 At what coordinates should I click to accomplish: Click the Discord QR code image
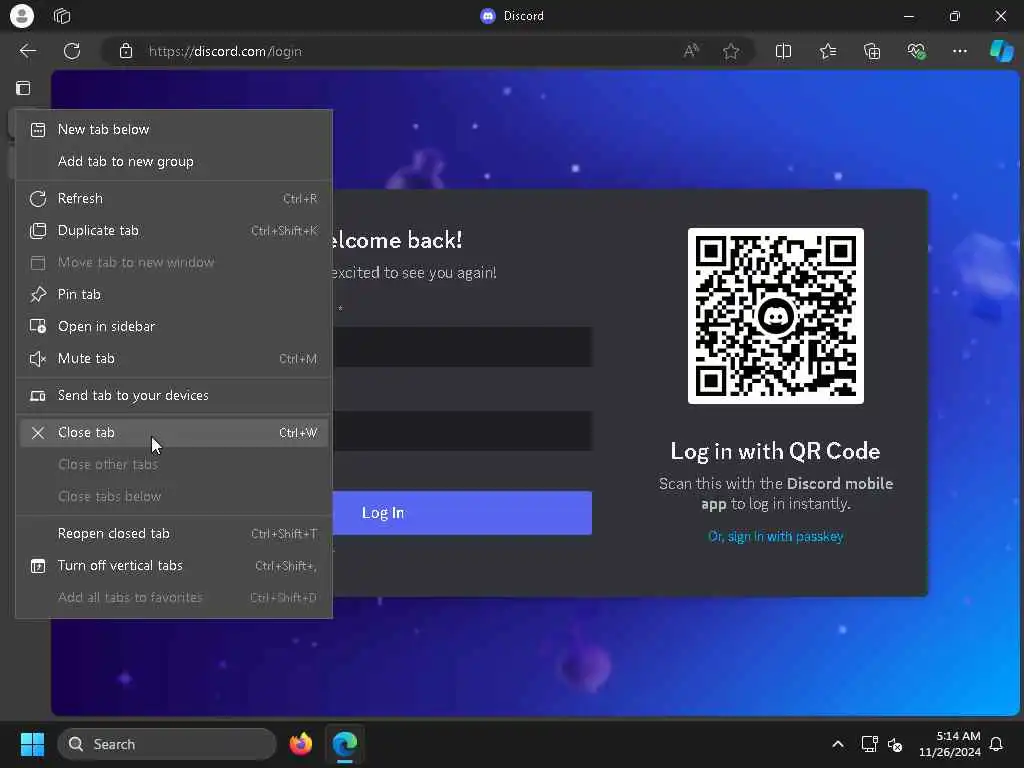tap(775, 316)
